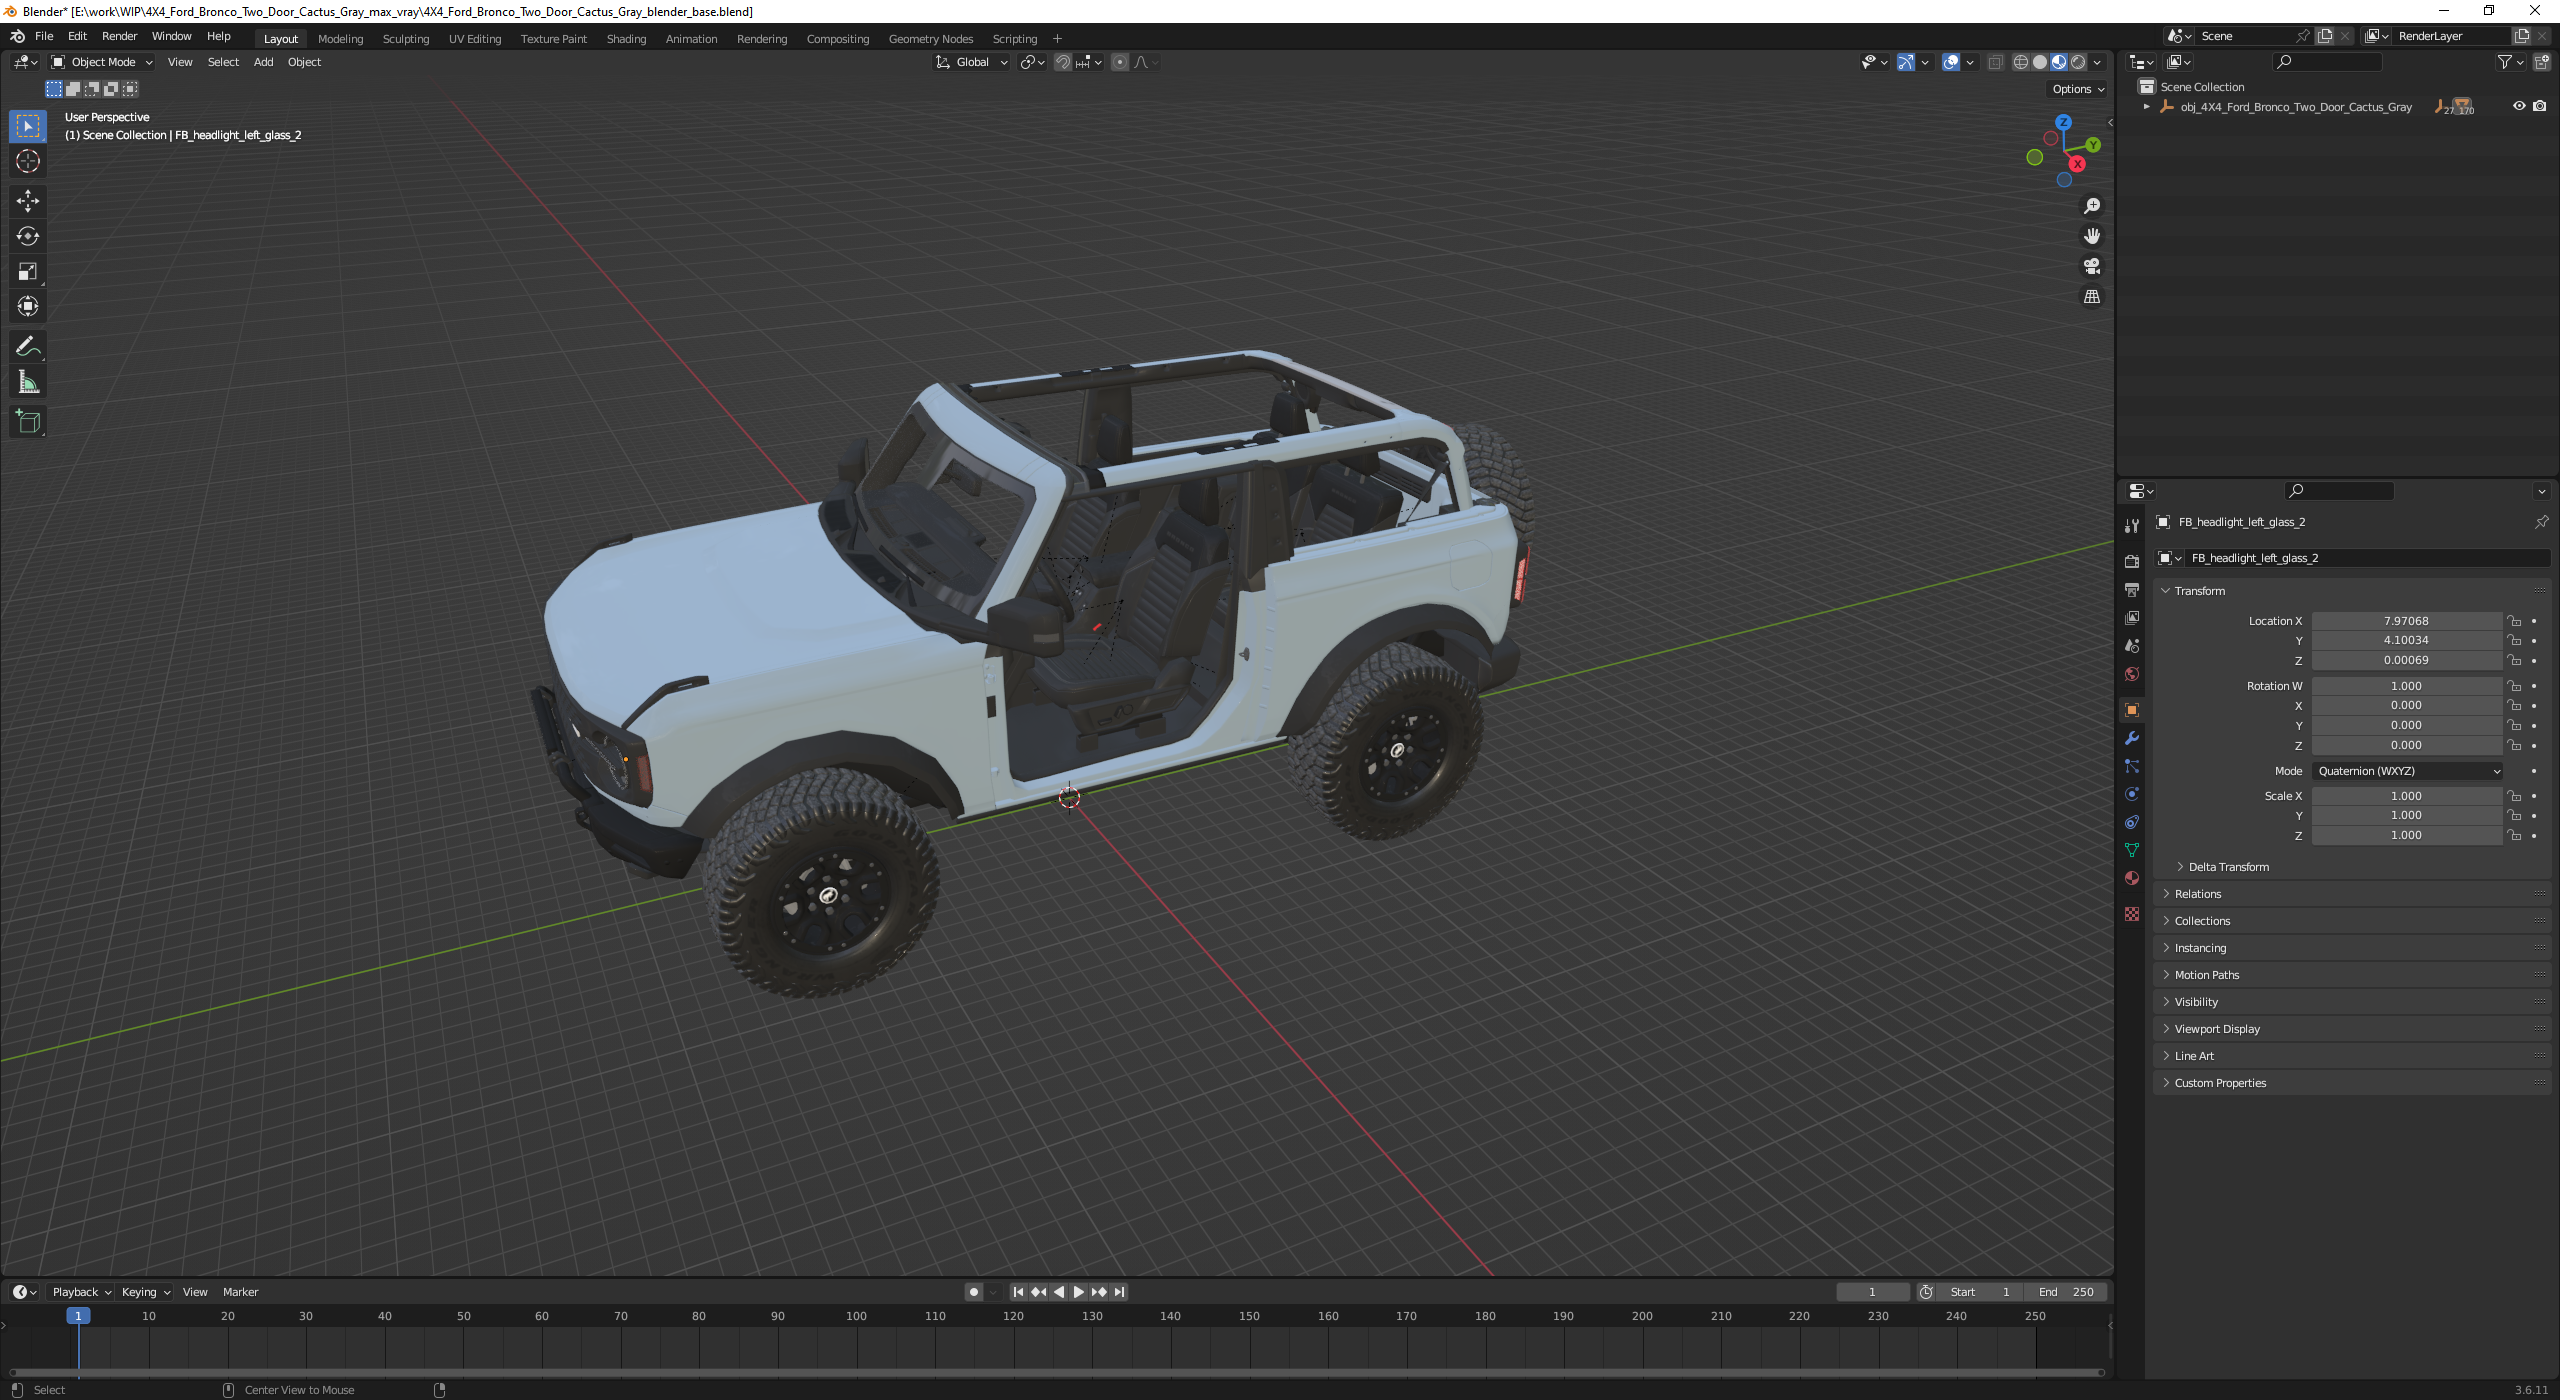Open the Options dropdown in viewport
The height and width of the screenshot is (1400, 2560).
pos(2078,89)
